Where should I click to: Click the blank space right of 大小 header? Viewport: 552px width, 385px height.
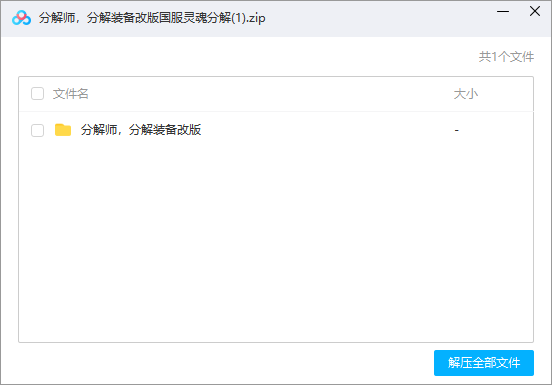pyautogui.click(x=506, y=94)
